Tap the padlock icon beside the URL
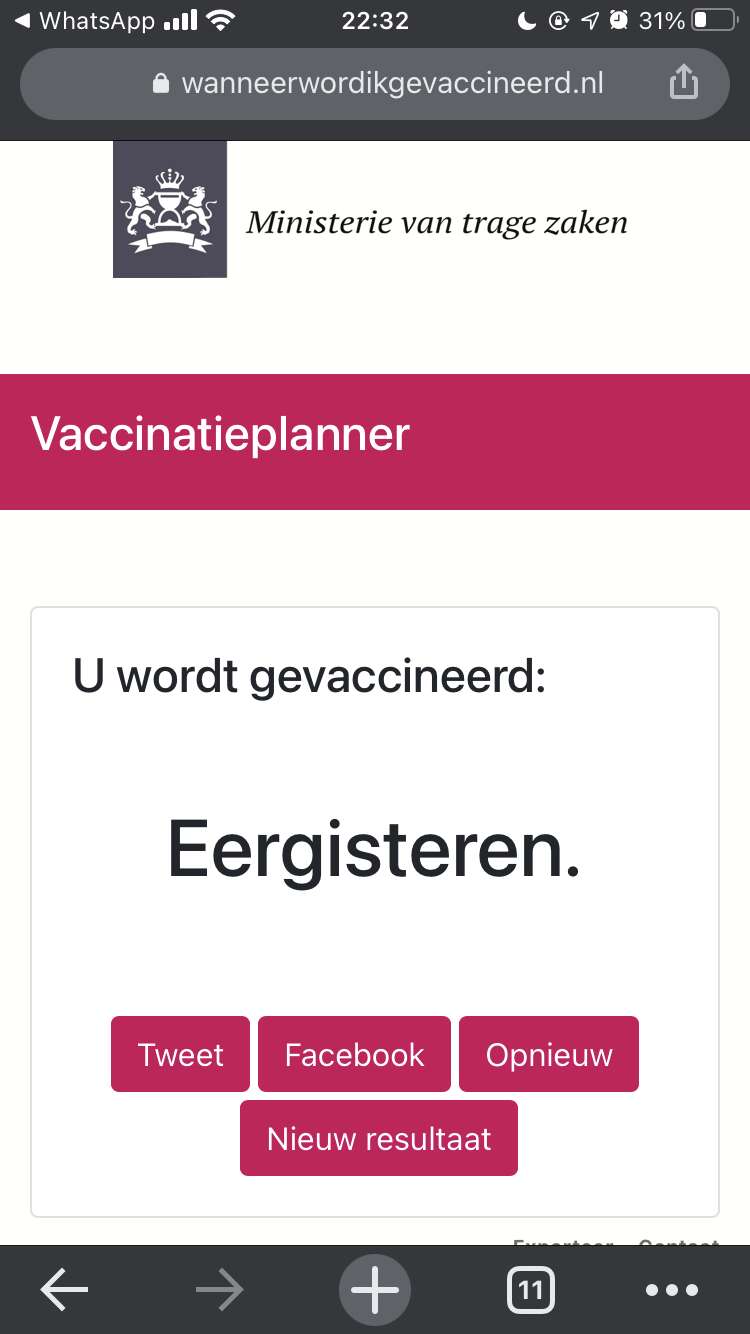The image size is (750, 1334). [x=161, y=84]
